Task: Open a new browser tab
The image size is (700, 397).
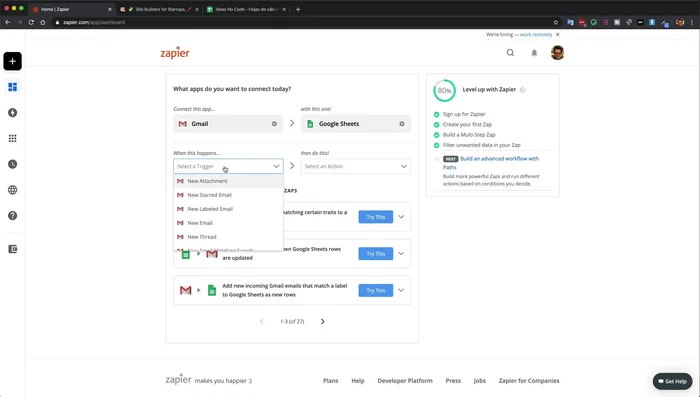Action: tap(298, 9)
